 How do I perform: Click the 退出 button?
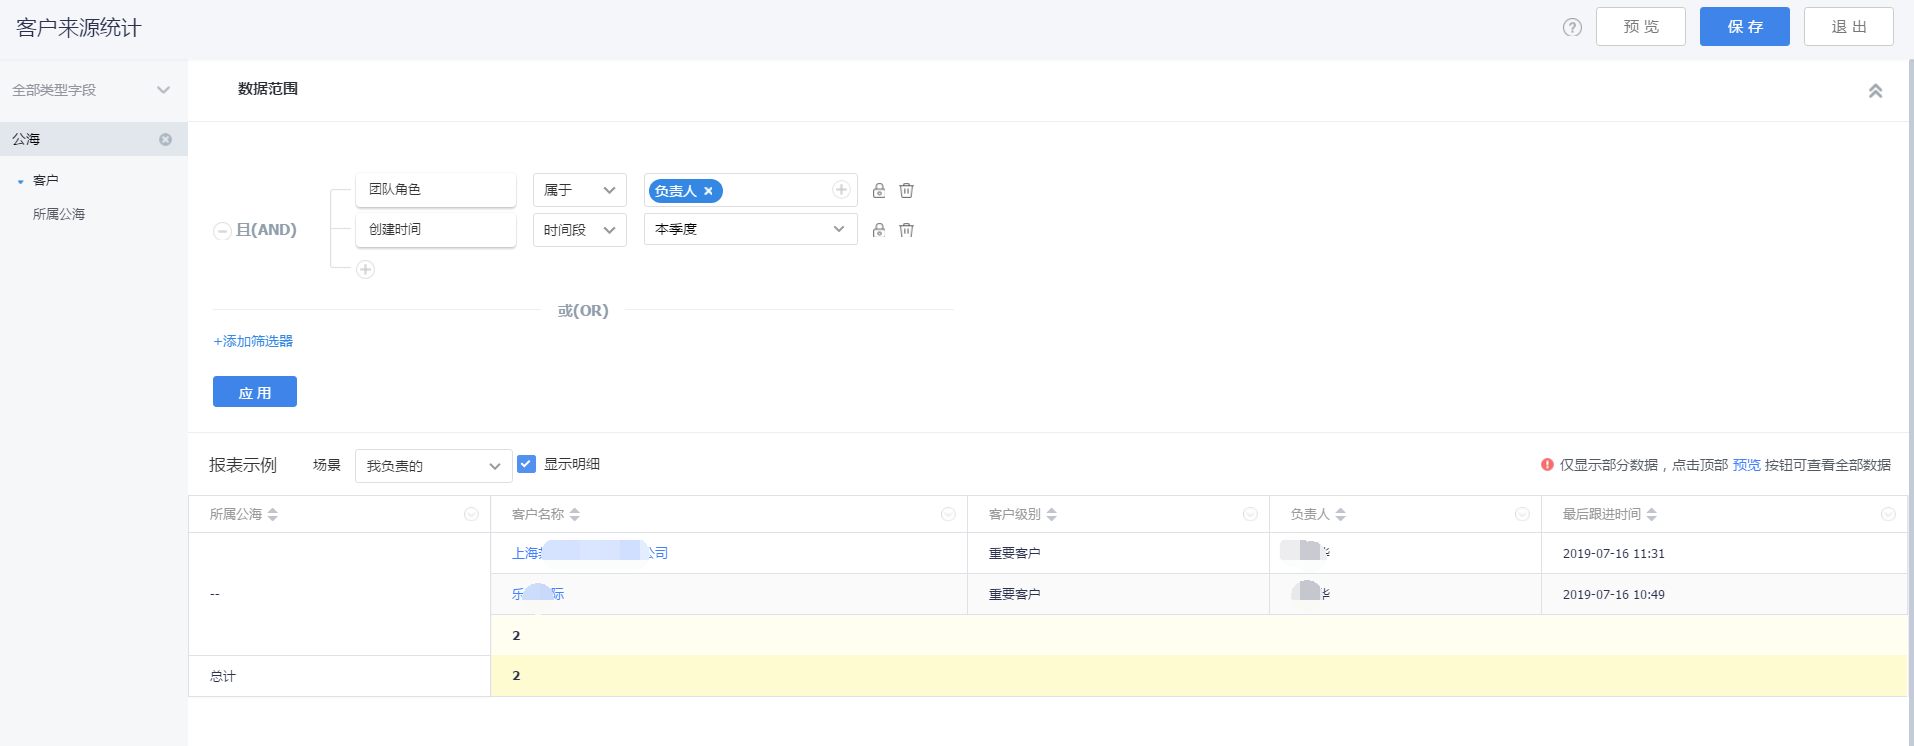coord(1849,27)
